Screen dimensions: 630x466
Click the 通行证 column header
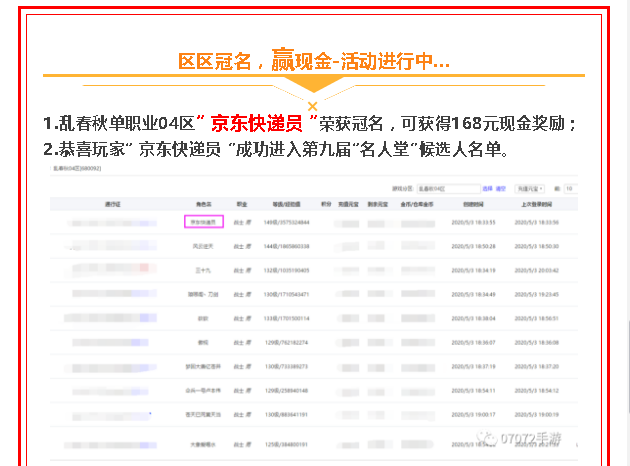(x=112, y=204)
